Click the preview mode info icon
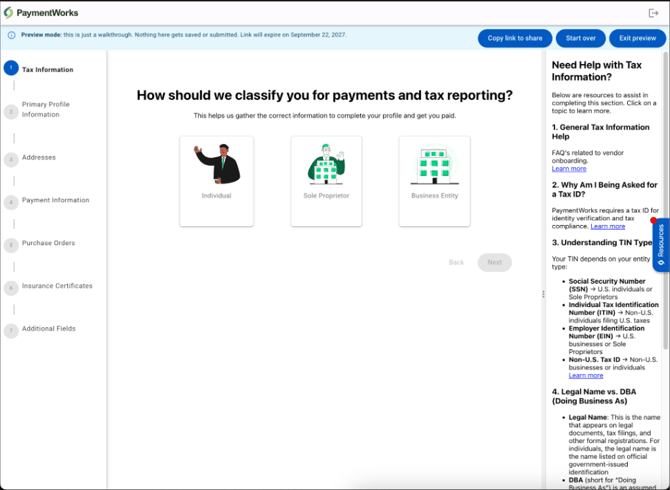 pyautogui.click(x=12, y=35)
